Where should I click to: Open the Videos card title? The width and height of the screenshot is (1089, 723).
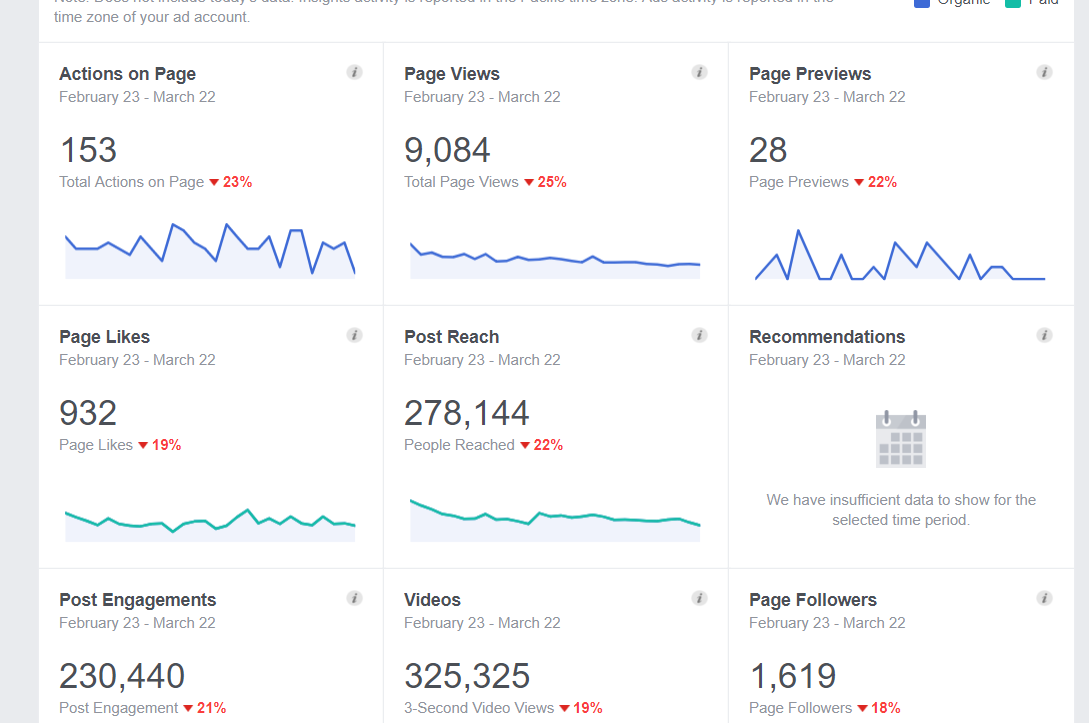coord(433,599)
